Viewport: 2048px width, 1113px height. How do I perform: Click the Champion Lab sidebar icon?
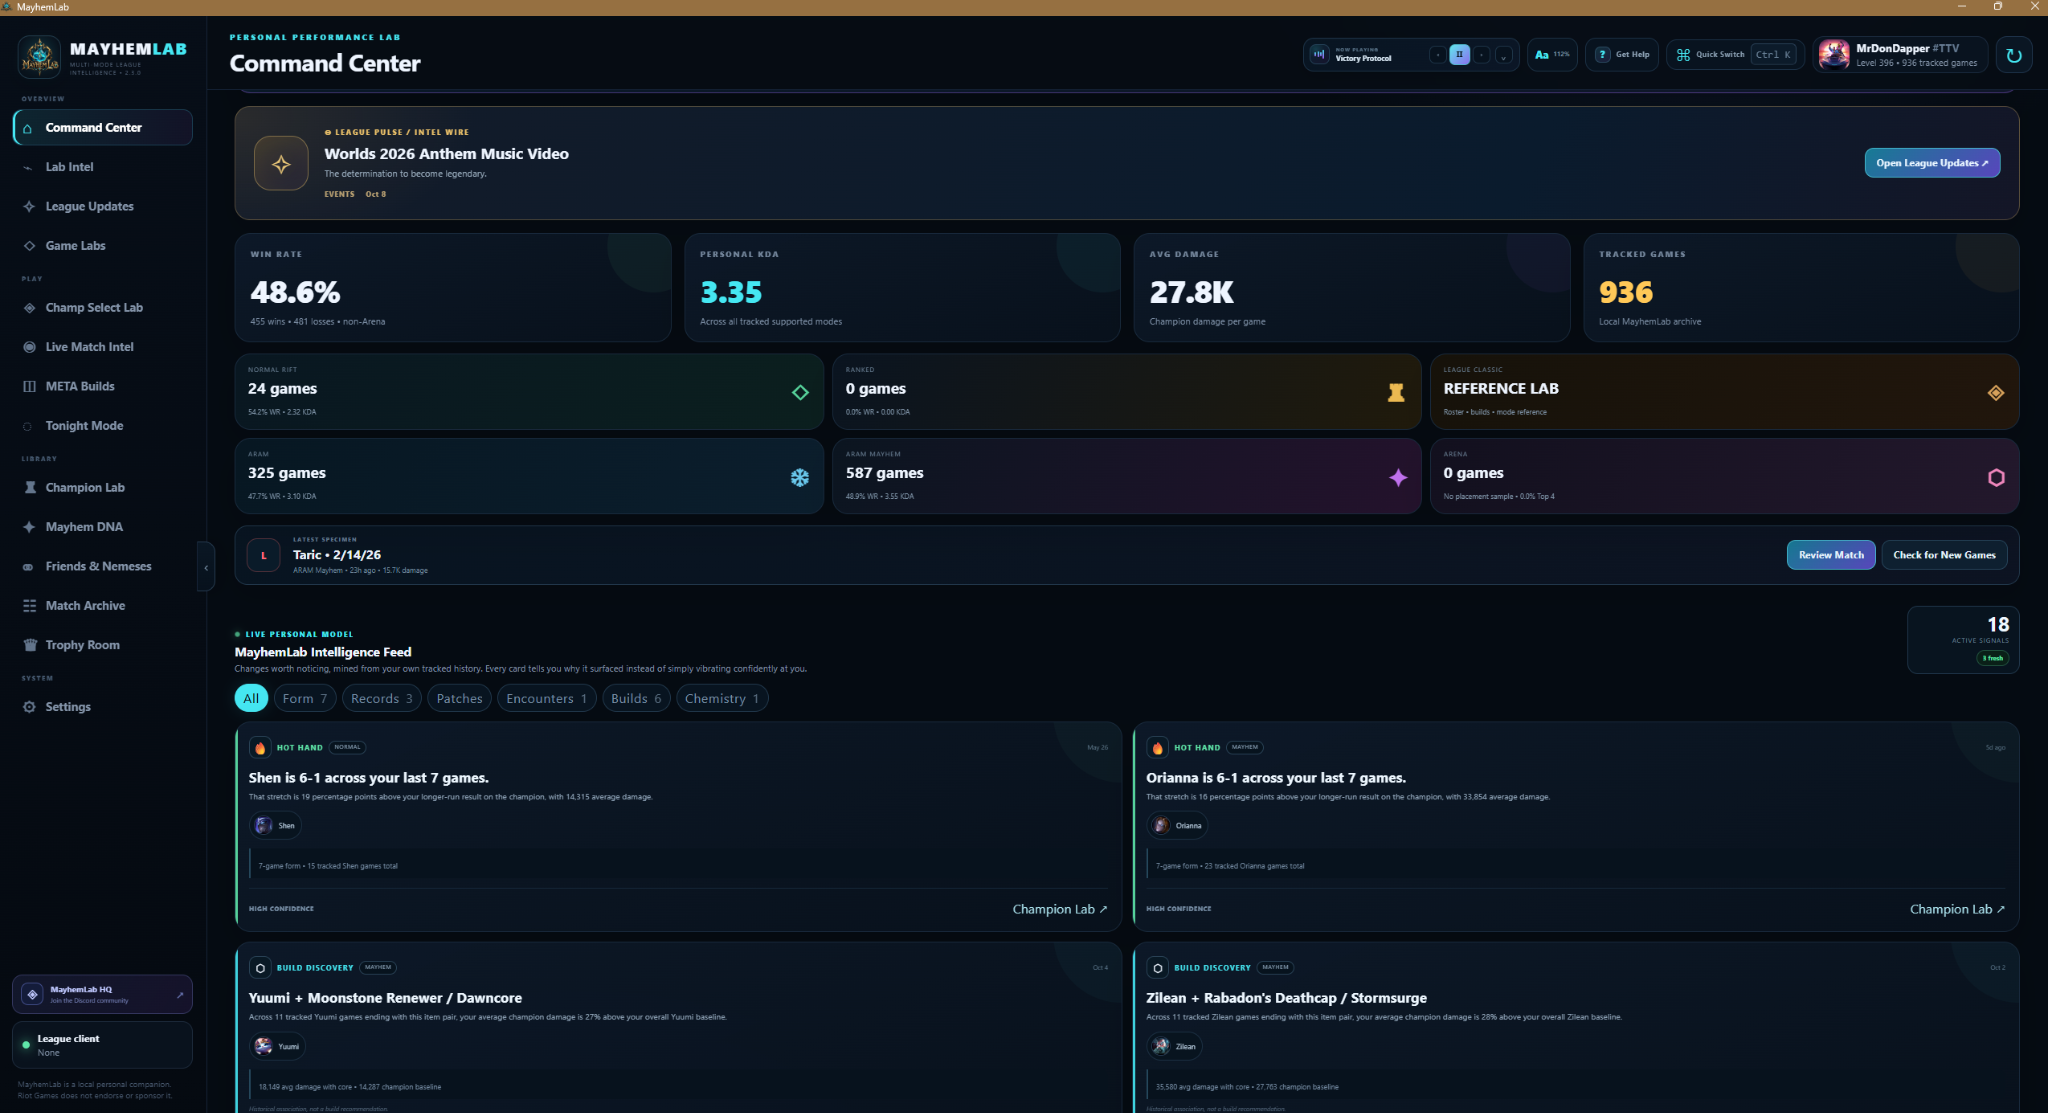(29, 488)
